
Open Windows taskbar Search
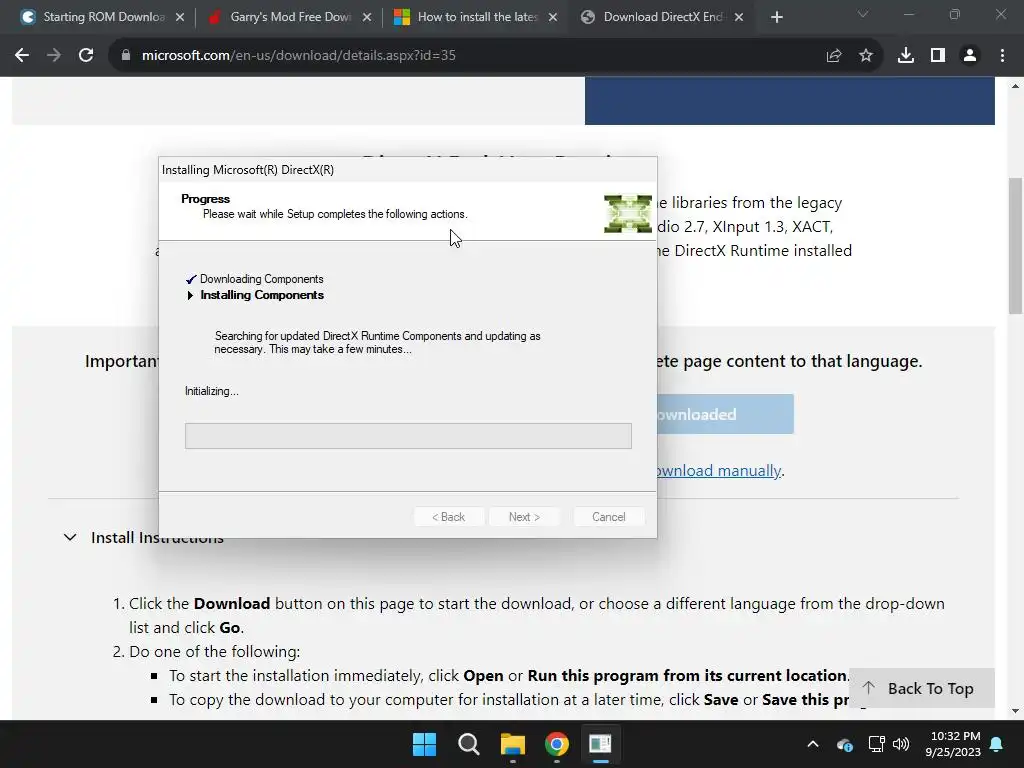(469, 744)
